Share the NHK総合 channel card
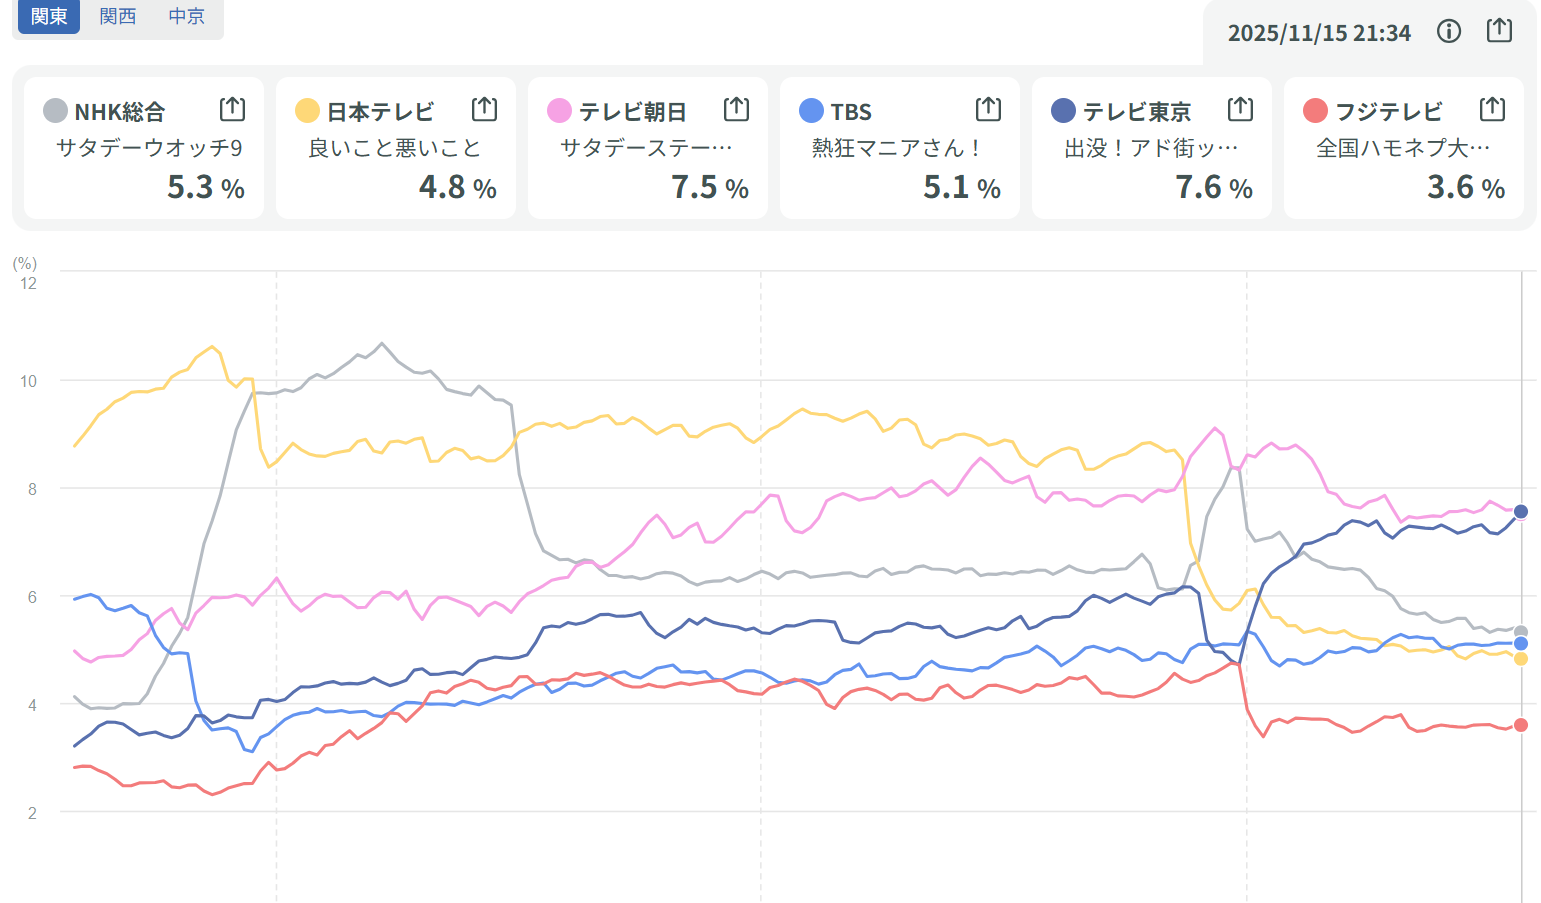The image size is (1541, 903). (x=232, y=109)
